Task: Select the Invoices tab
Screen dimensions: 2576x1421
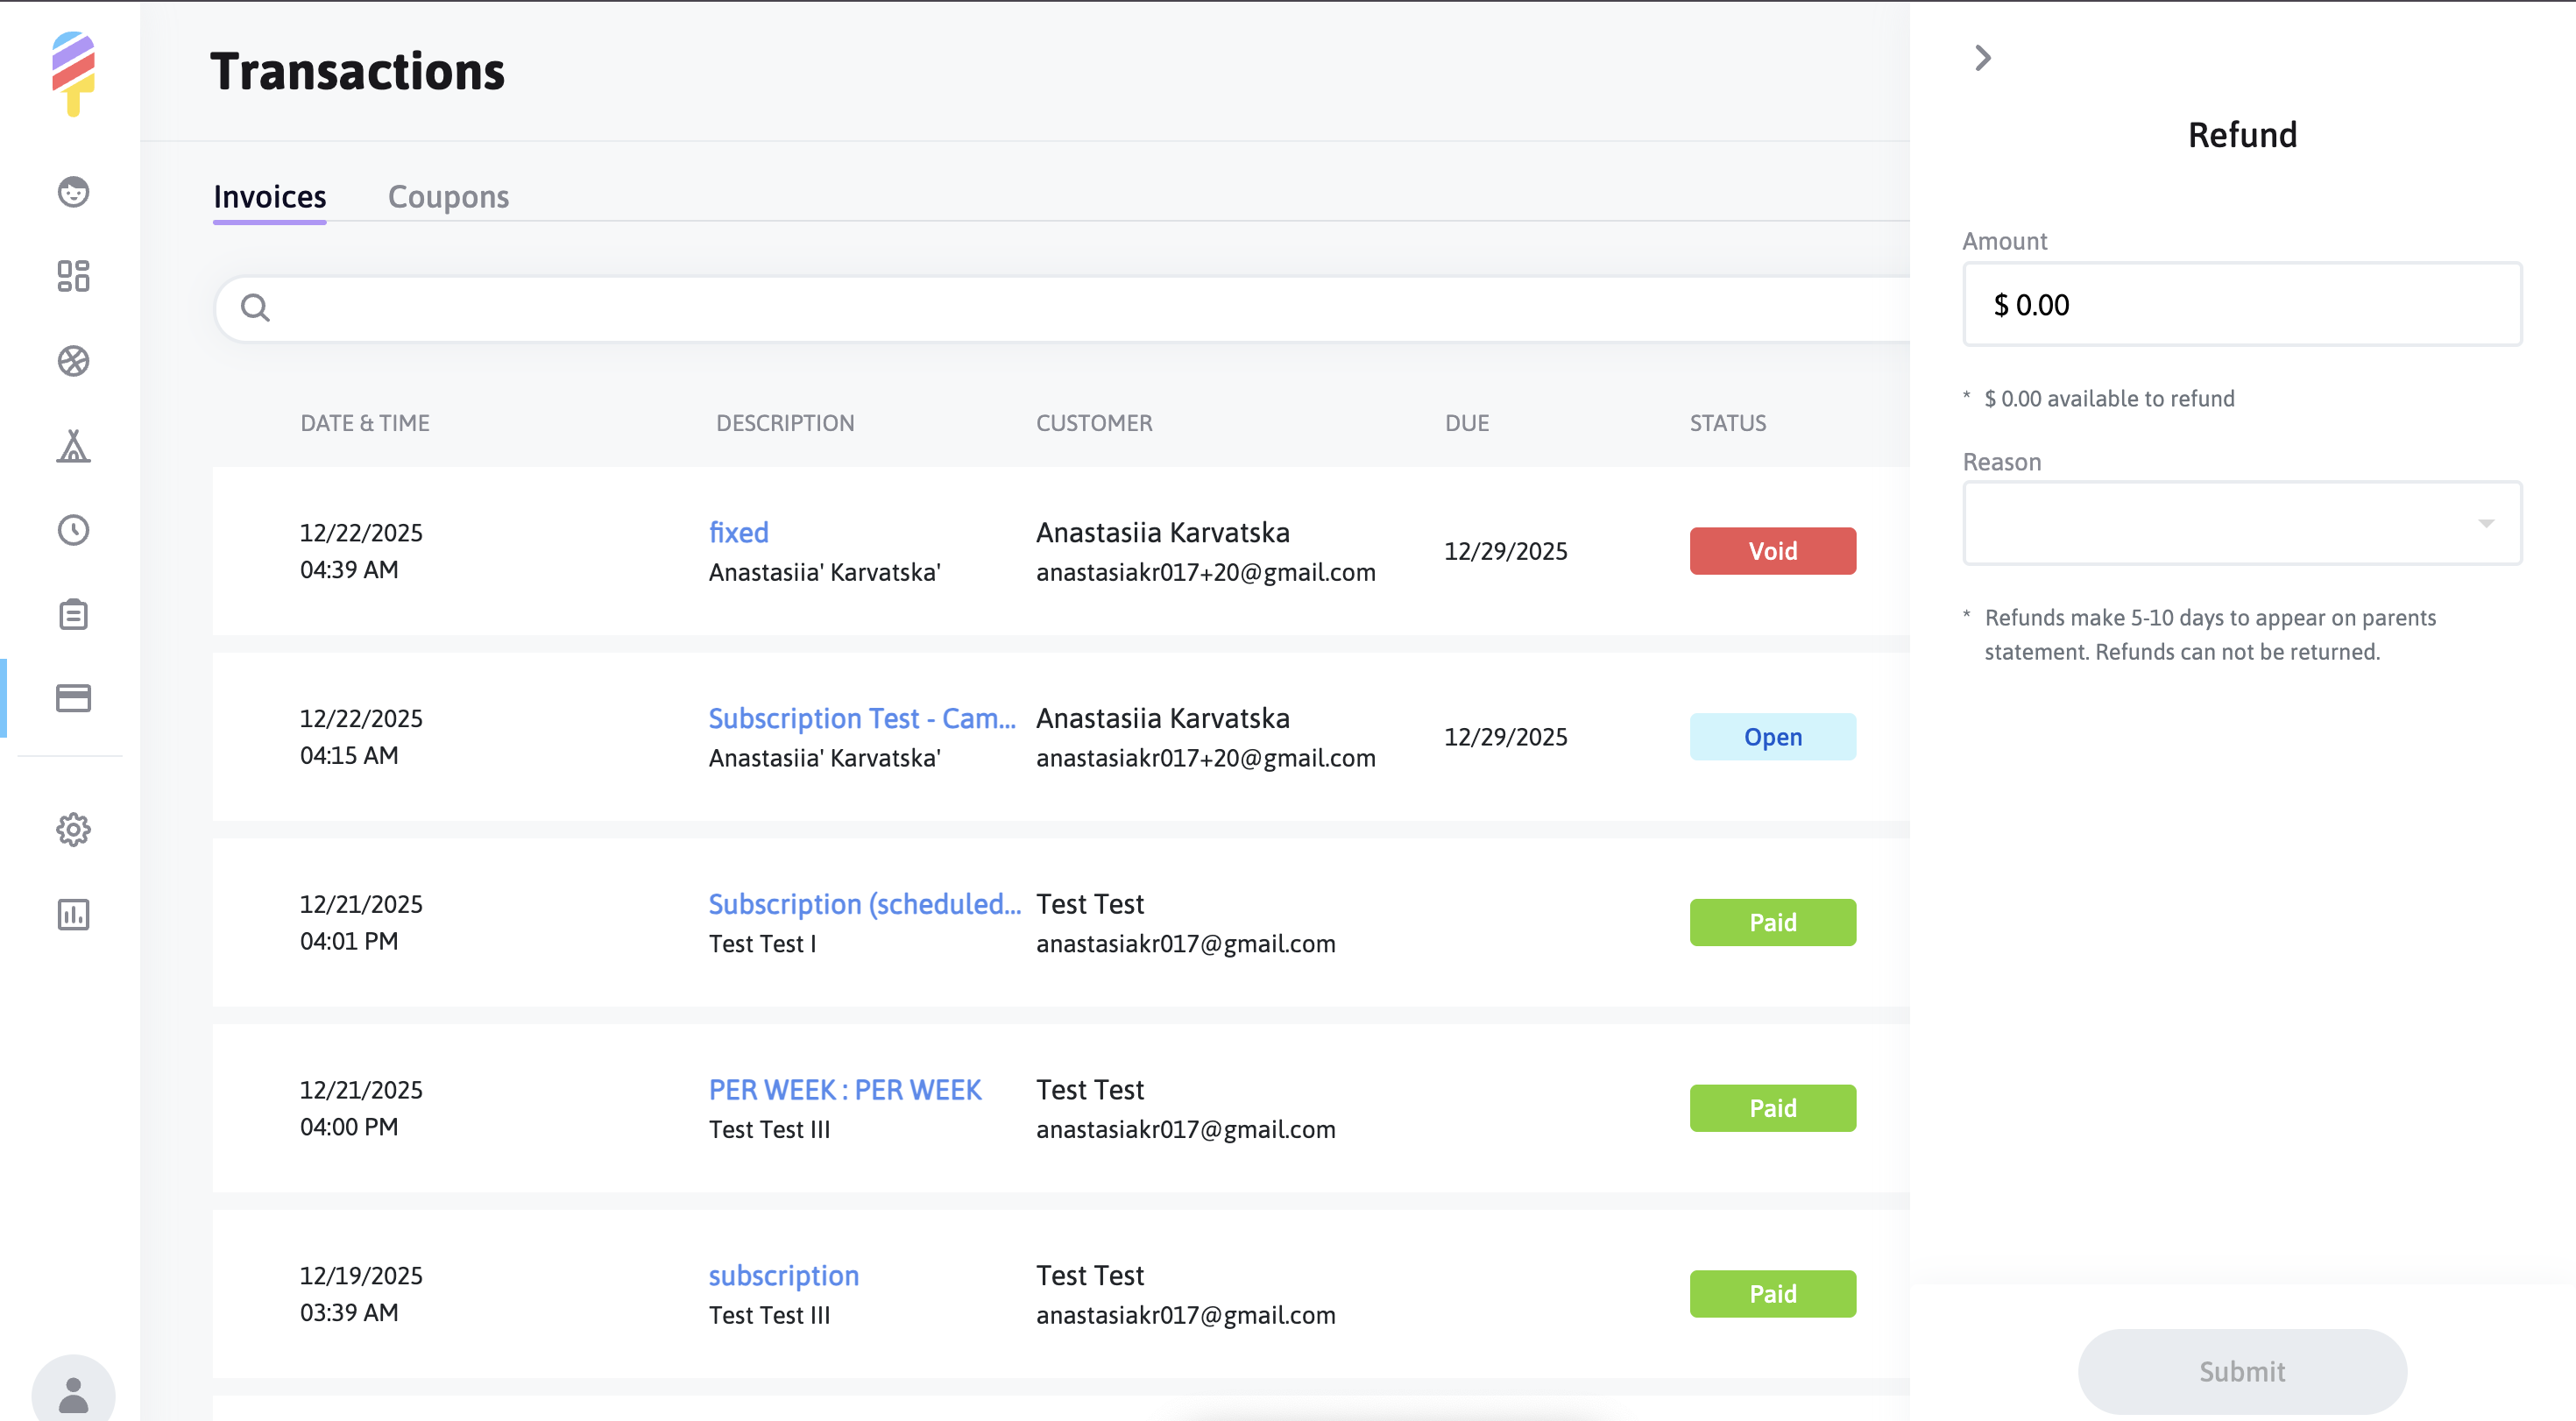Action: (x=269, y=197)
